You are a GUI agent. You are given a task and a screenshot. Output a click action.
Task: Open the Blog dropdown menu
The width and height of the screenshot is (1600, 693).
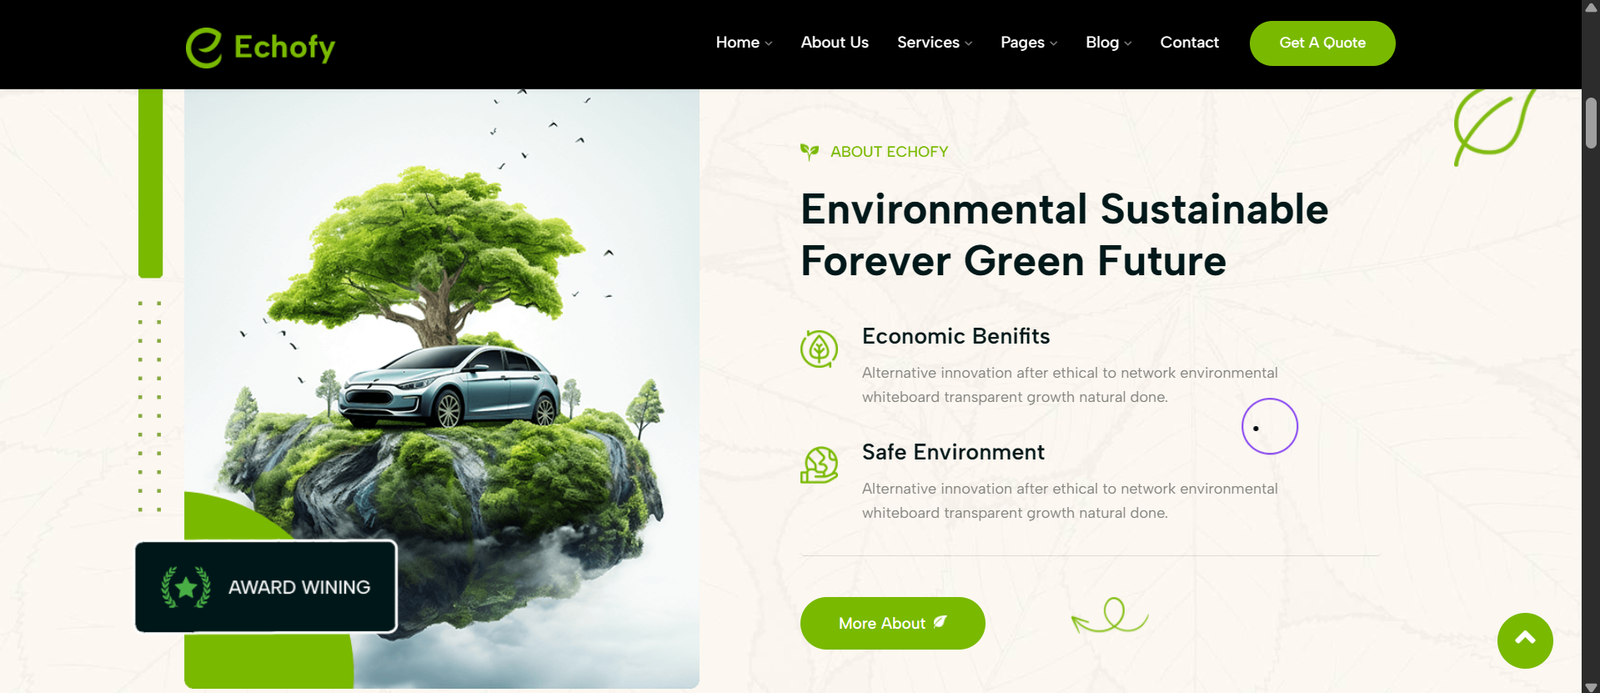tap(1109, 42)
